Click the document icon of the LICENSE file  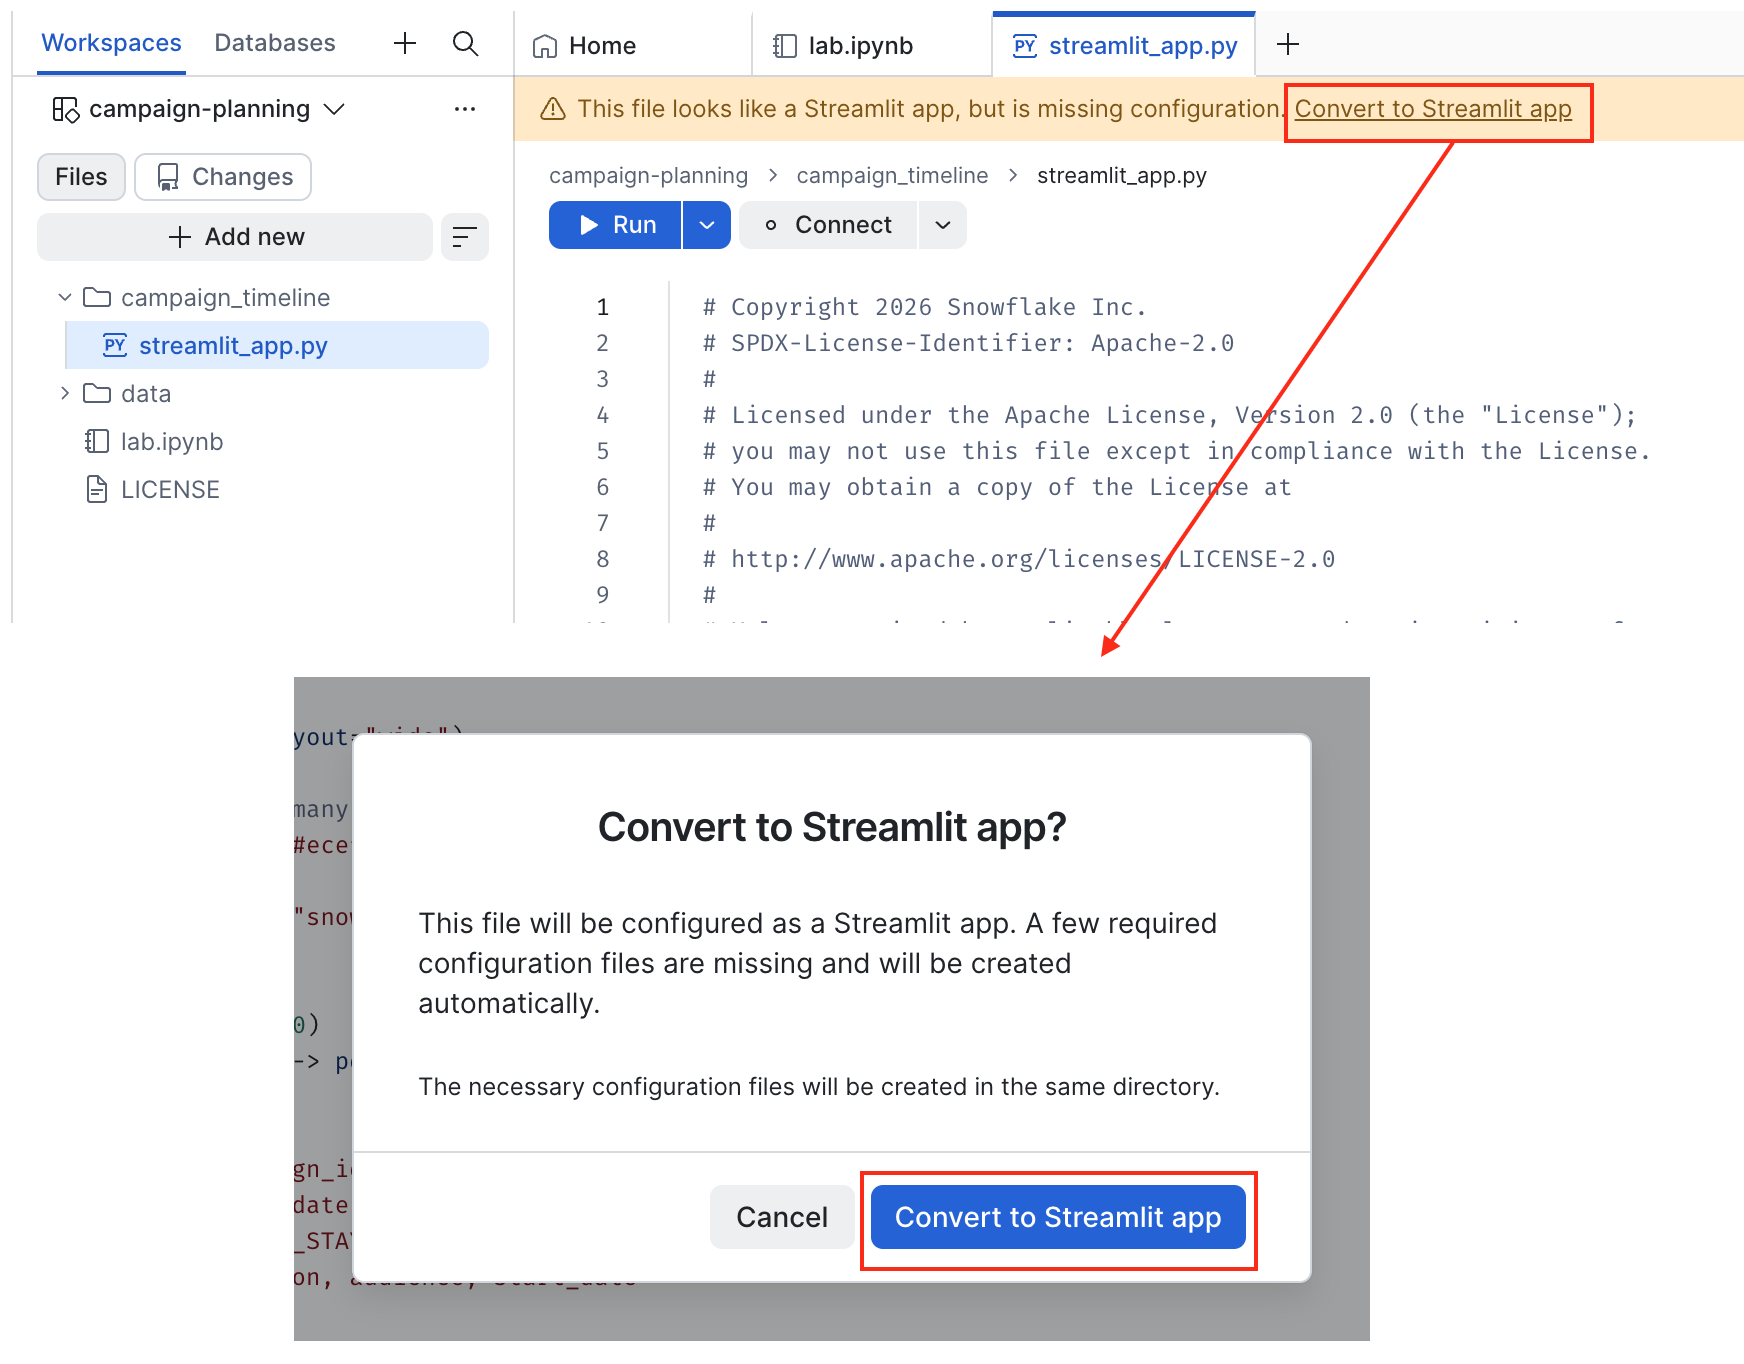[97, 489]
